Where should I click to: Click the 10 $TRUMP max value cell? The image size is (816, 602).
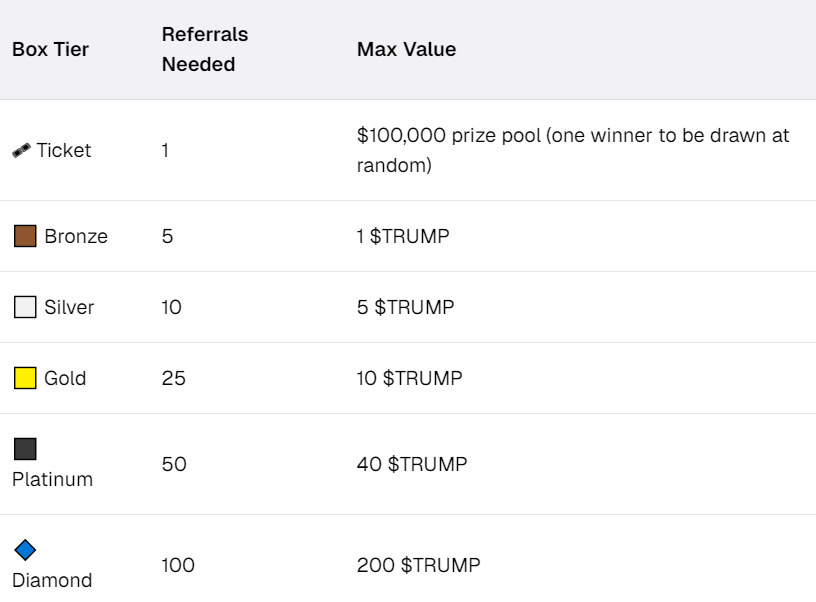(x=410, y=378)
